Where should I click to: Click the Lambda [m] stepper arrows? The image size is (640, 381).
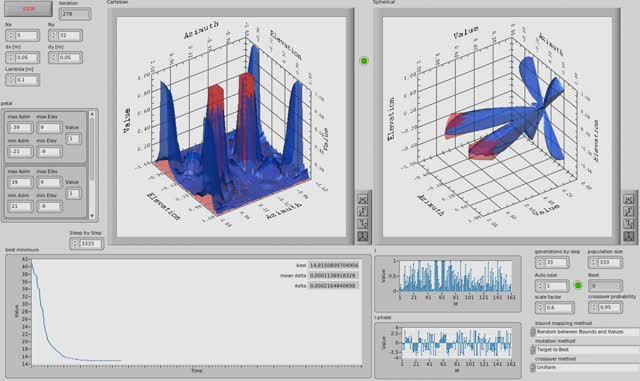tap(10, 80)
